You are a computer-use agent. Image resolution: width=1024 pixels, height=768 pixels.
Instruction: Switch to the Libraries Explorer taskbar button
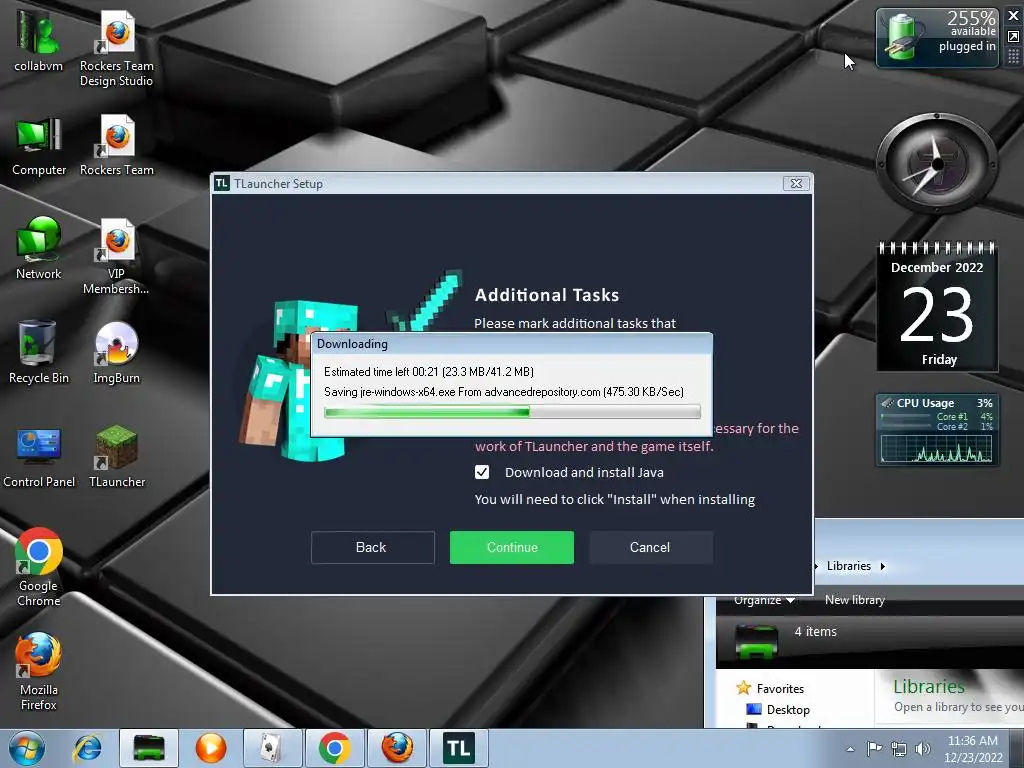click(x=149, y=748)
